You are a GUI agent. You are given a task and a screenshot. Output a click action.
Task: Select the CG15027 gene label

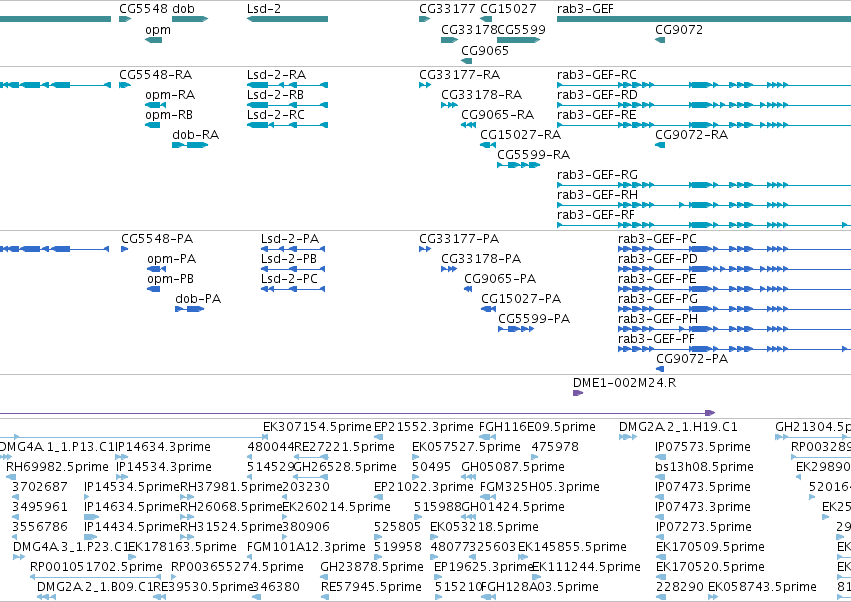coord(509,9)
